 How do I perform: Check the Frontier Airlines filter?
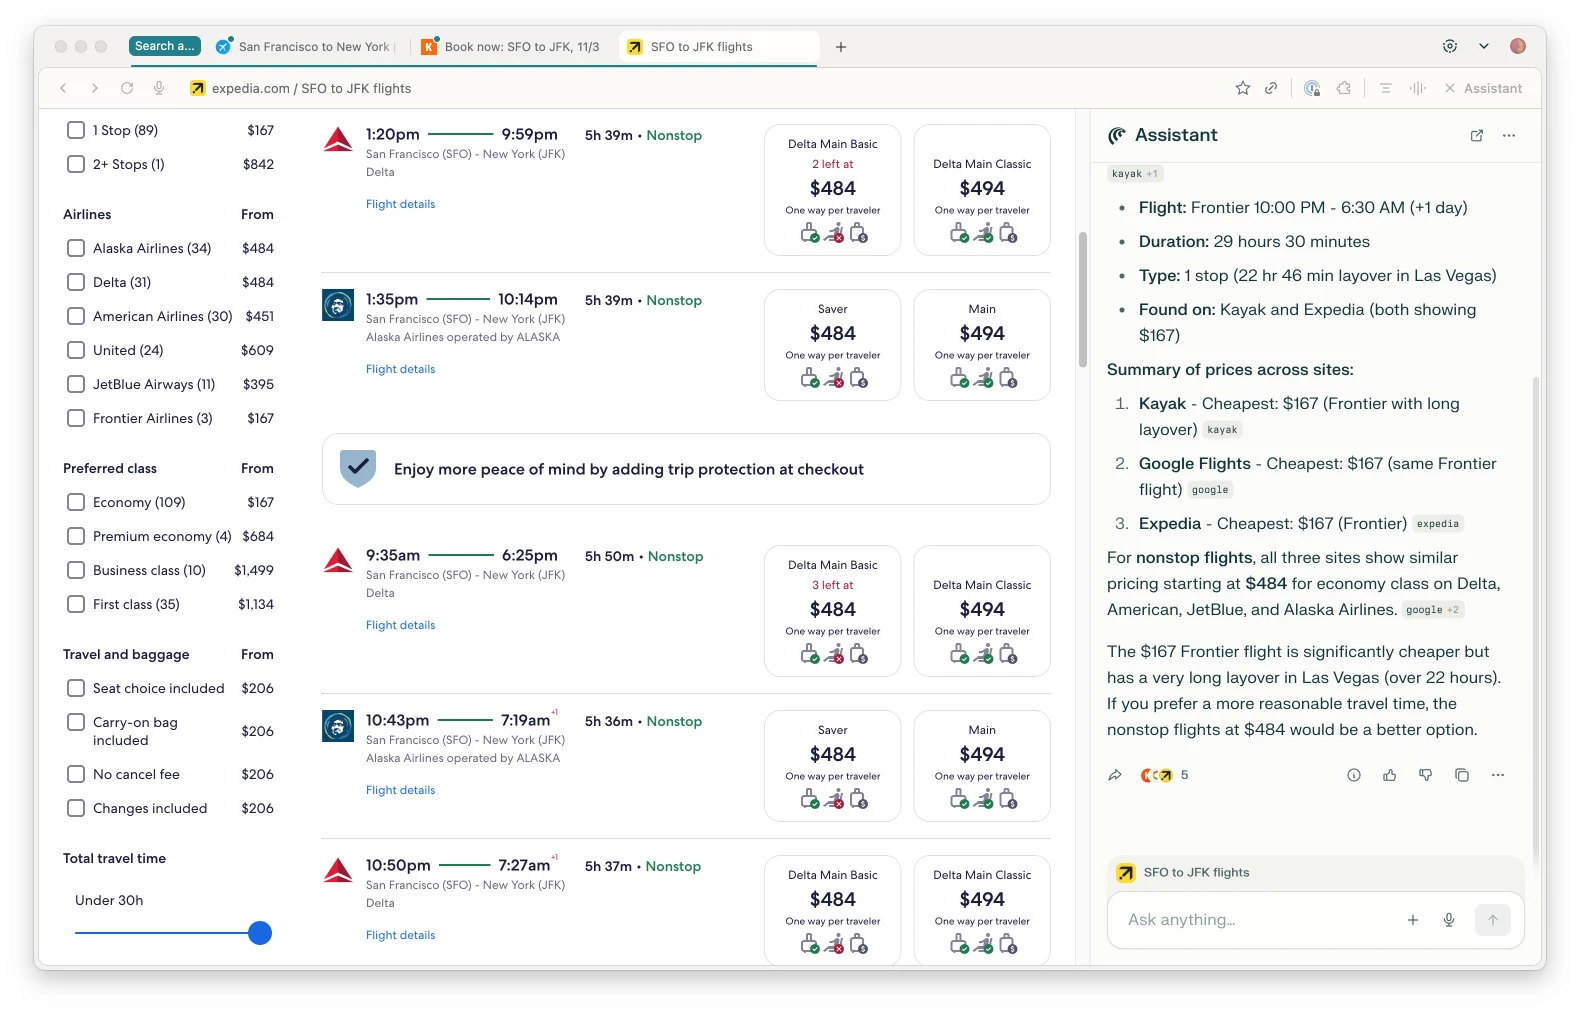coord(76,418)
